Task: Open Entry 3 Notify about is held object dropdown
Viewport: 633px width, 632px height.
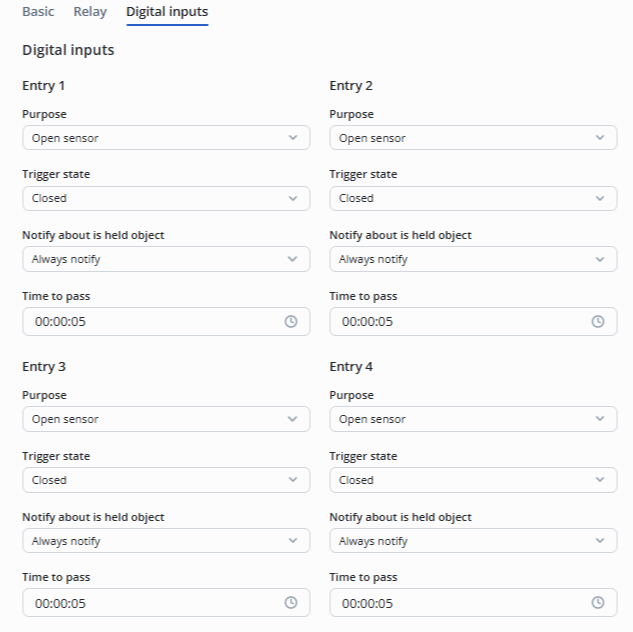Action: tap(166, 541)
